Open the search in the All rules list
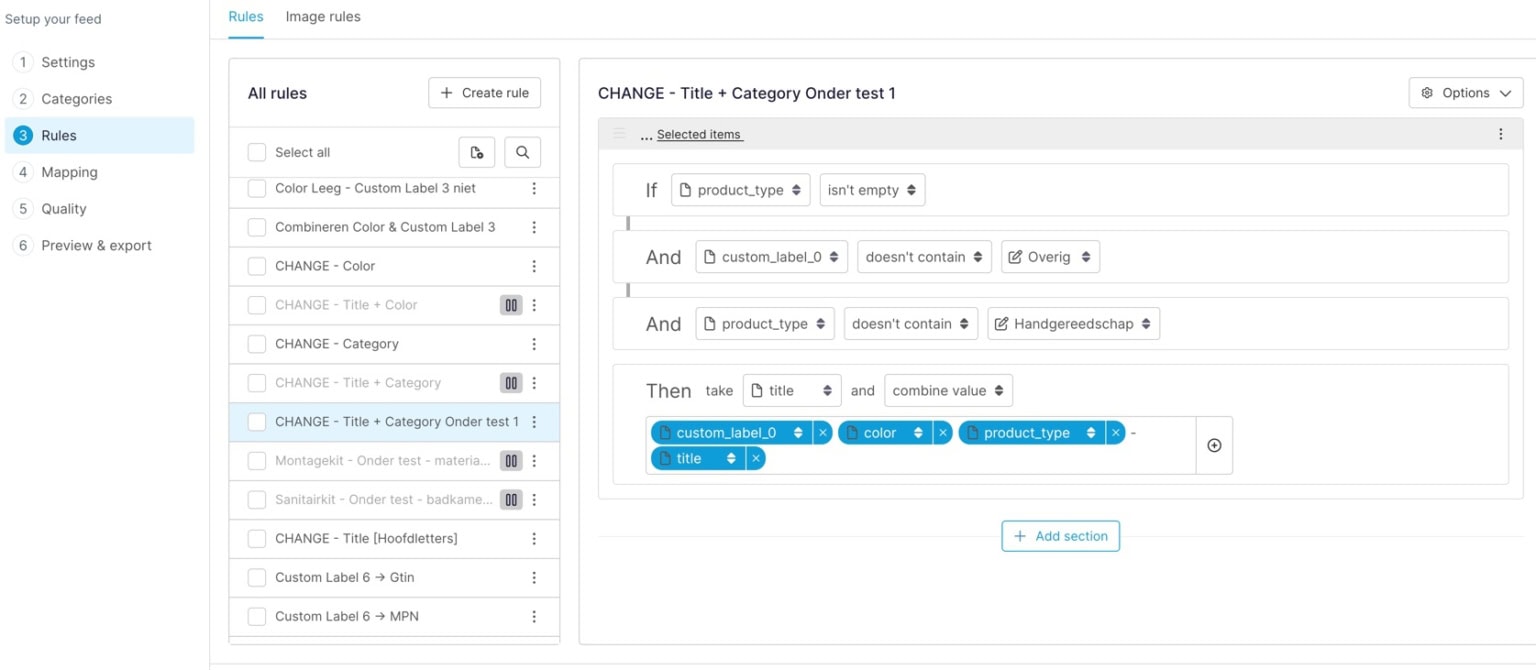1536x670 pixels. tap(520, 151)
